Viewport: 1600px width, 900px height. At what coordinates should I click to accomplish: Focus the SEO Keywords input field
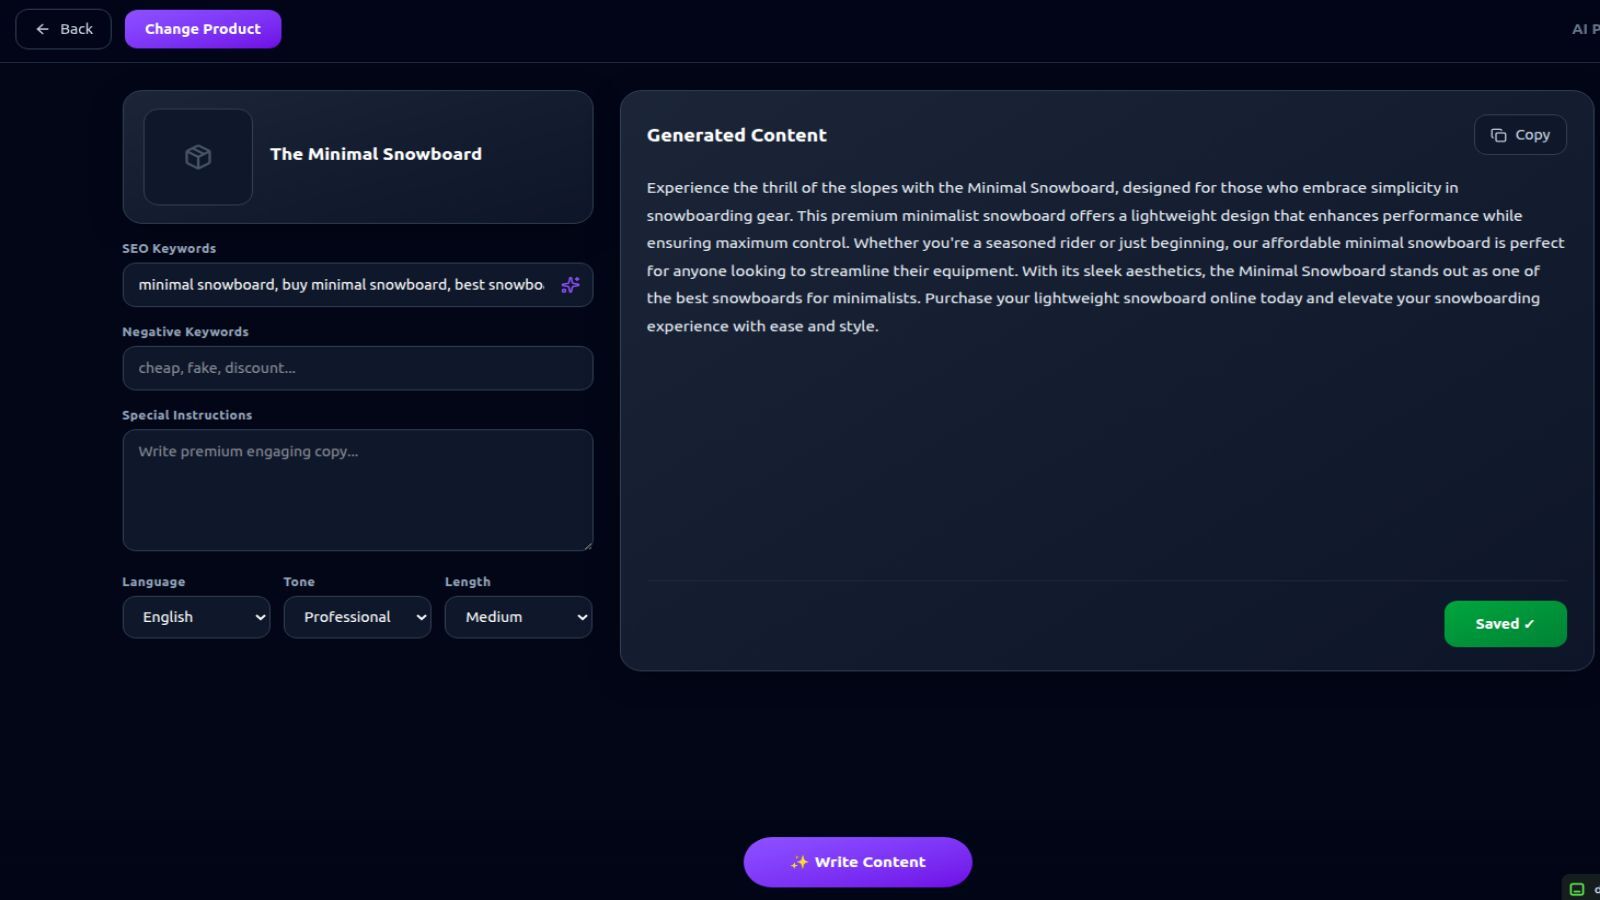340,285
